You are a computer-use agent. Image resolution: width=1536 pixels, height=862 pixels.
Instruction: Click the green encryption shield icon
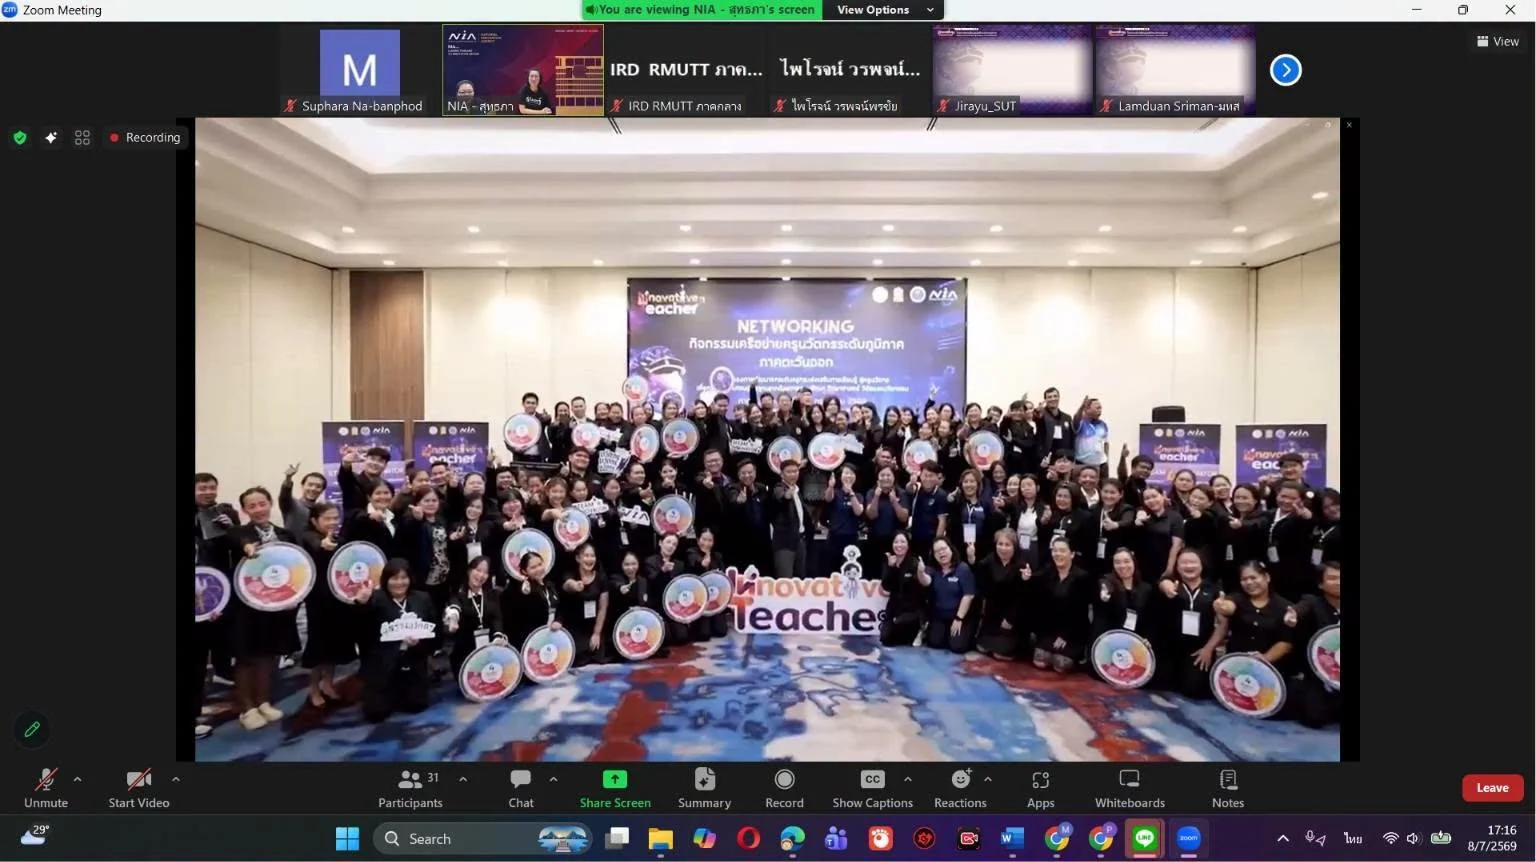[20, 138]
